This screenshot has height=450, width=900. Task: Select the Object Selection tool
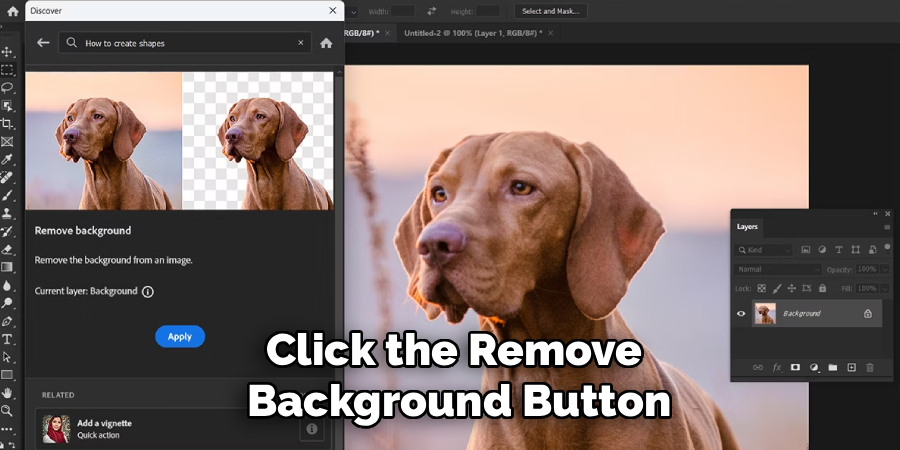coord(7,106)
